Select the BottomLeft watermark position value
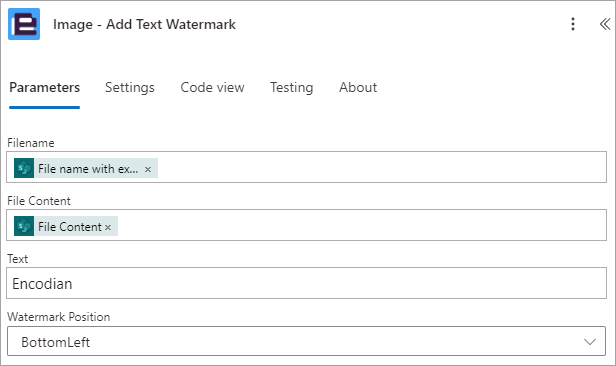Screen dimensions: 616x366 (x=56, y=342)
